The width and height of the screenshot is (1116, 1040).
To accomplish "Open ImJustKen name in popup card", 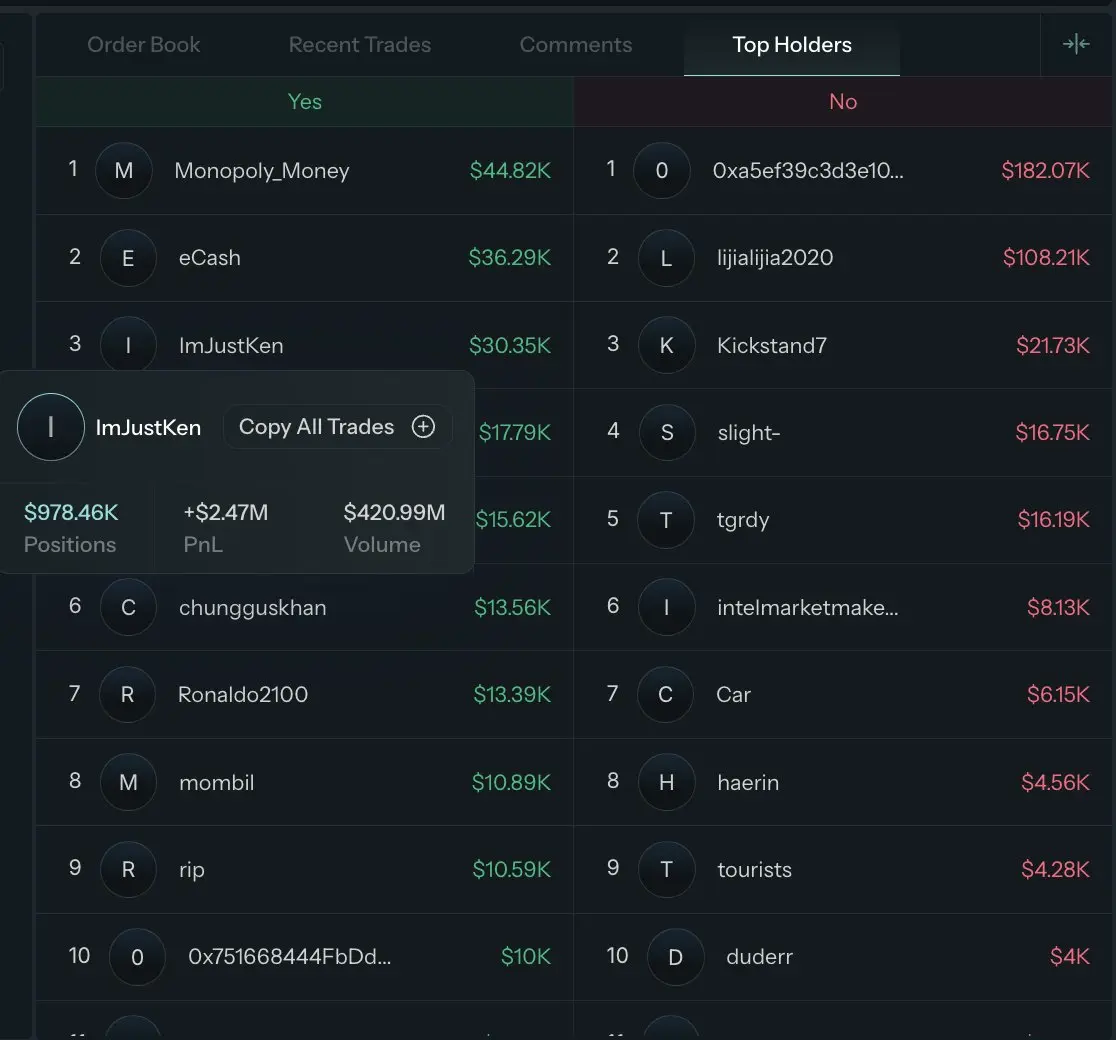I will (x=148, y=427).
